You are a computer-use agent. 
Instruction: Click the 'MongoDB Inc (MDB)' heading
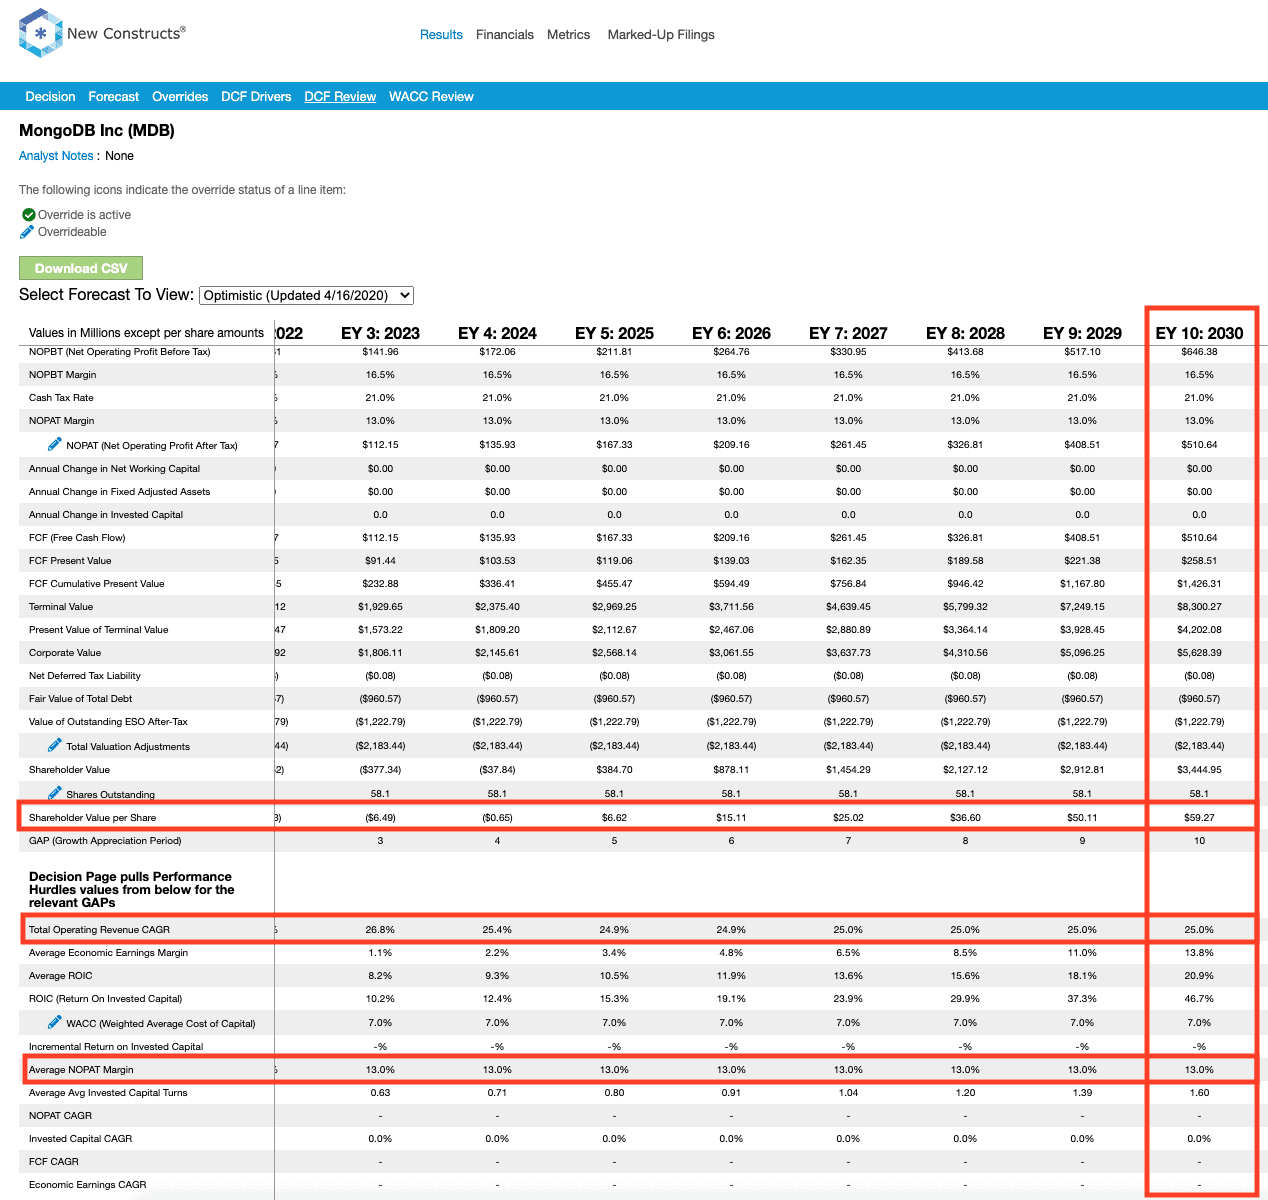pyautogui.click(x=97, y=131)
